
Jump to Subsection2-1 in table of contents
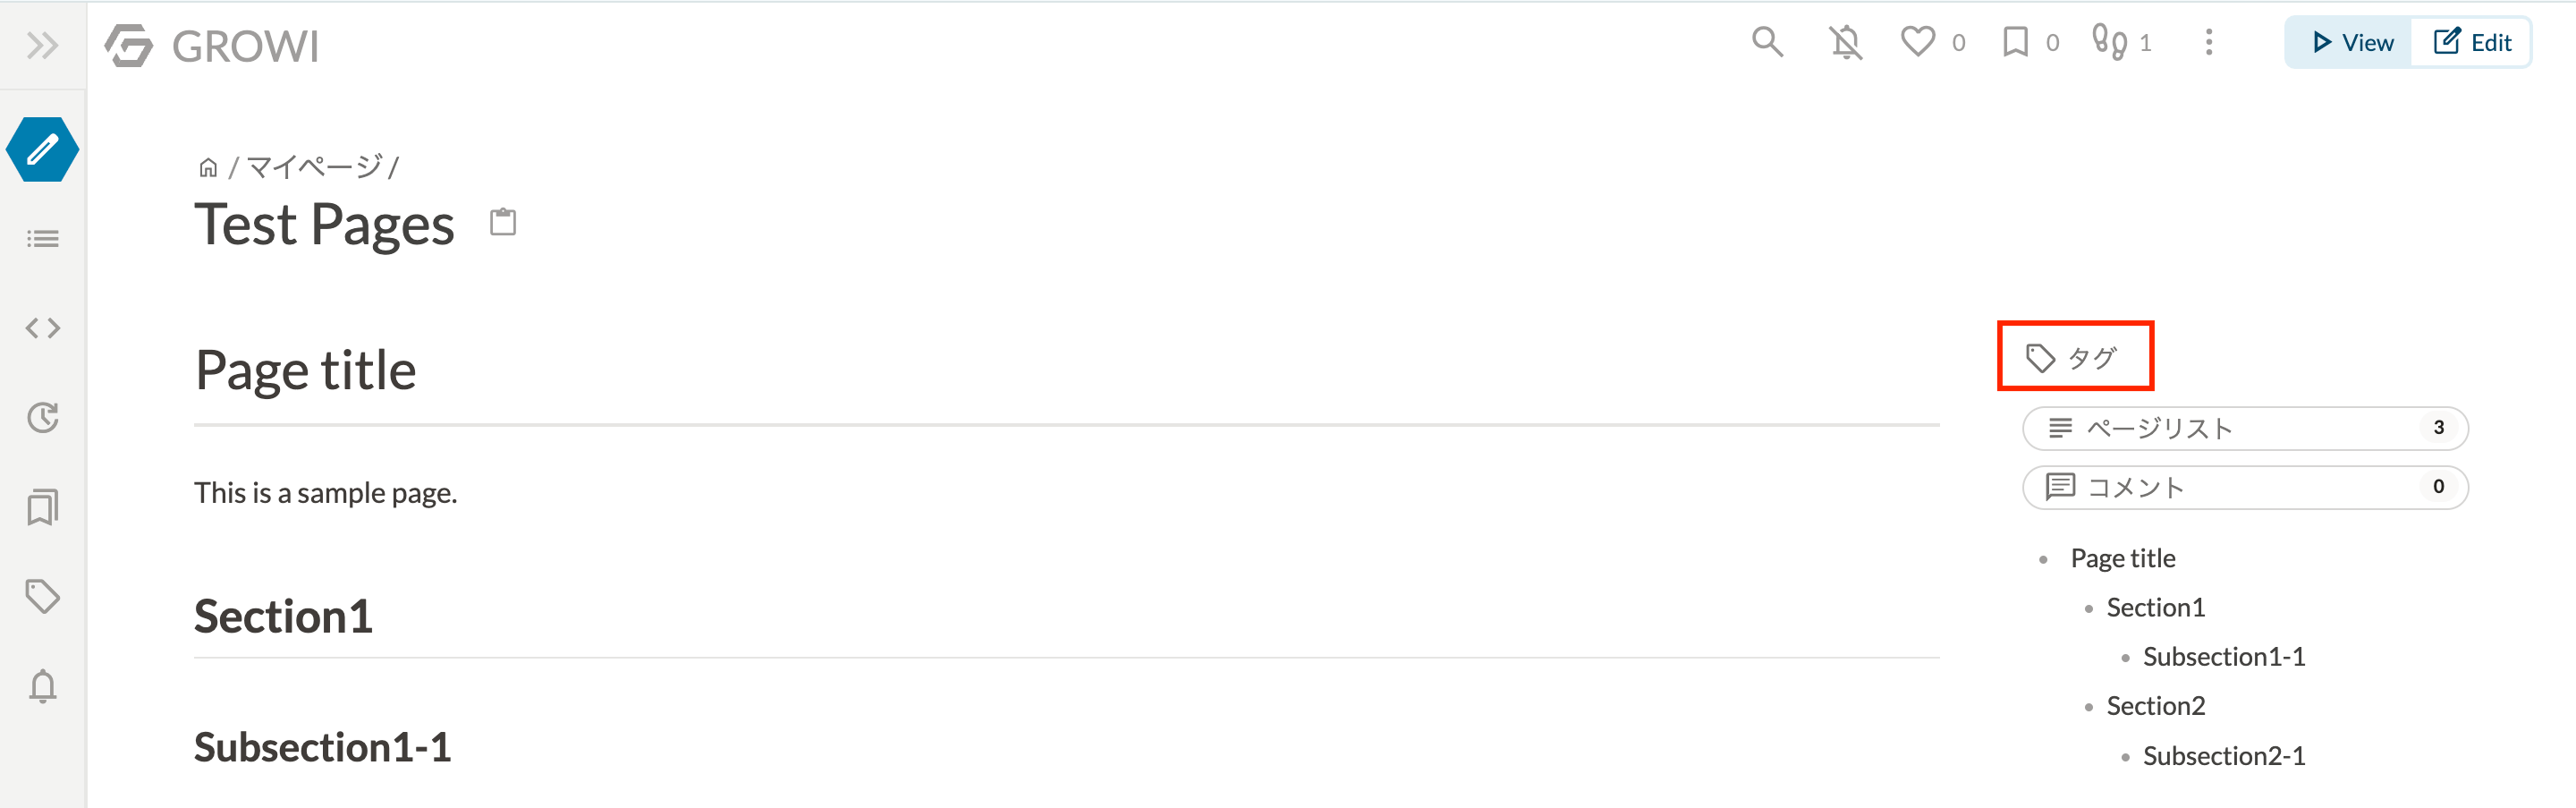pyautogui.click(x=2223, y=755)
